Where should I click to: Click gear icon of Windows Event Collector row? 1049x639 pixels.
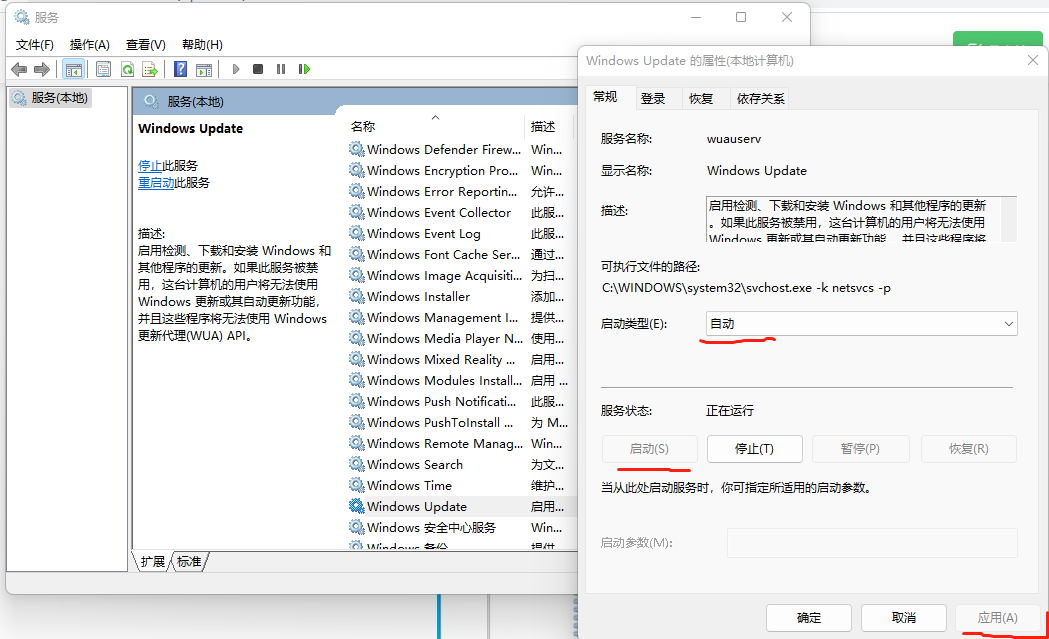coord(357,212)
